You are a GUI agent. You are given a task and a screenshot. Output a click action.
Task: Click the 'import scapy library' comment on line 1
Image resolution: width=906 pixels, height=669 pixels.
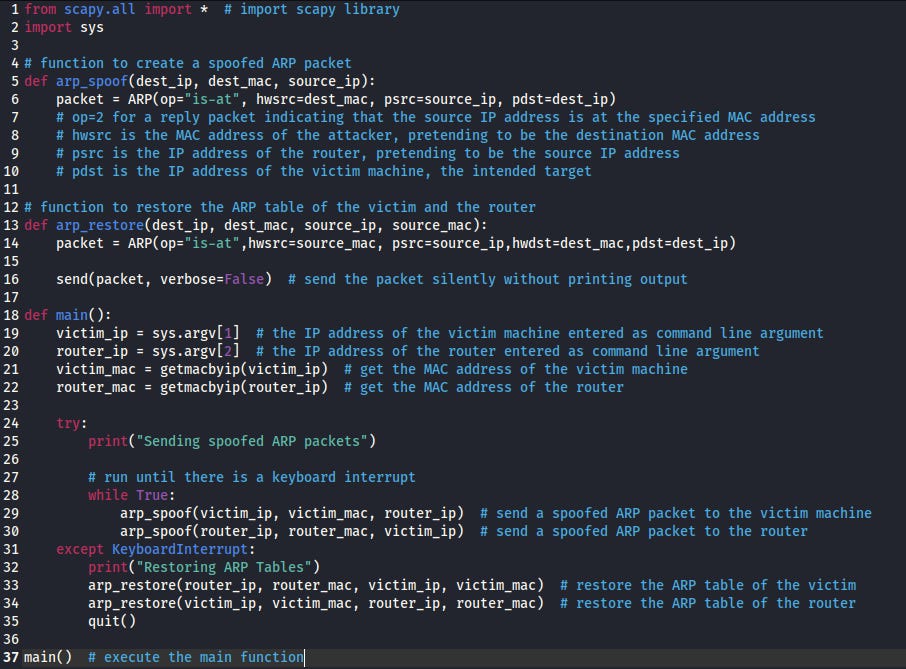point(312,9)
